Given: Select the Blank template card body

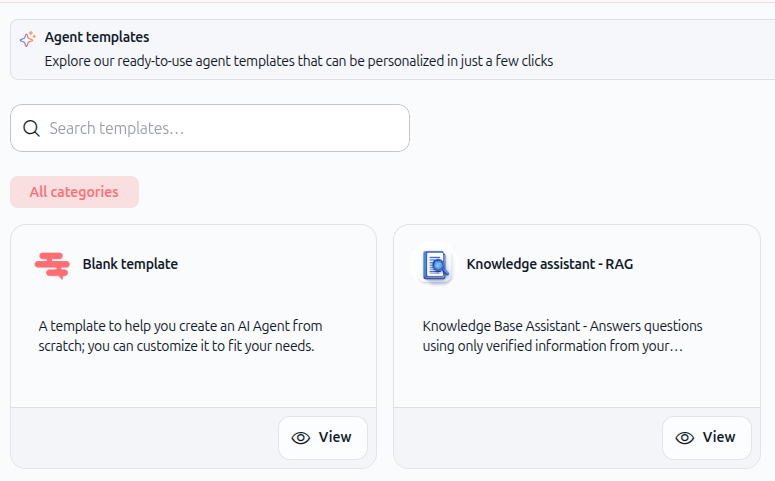Looking at the screenshot, I should point(193,316).
